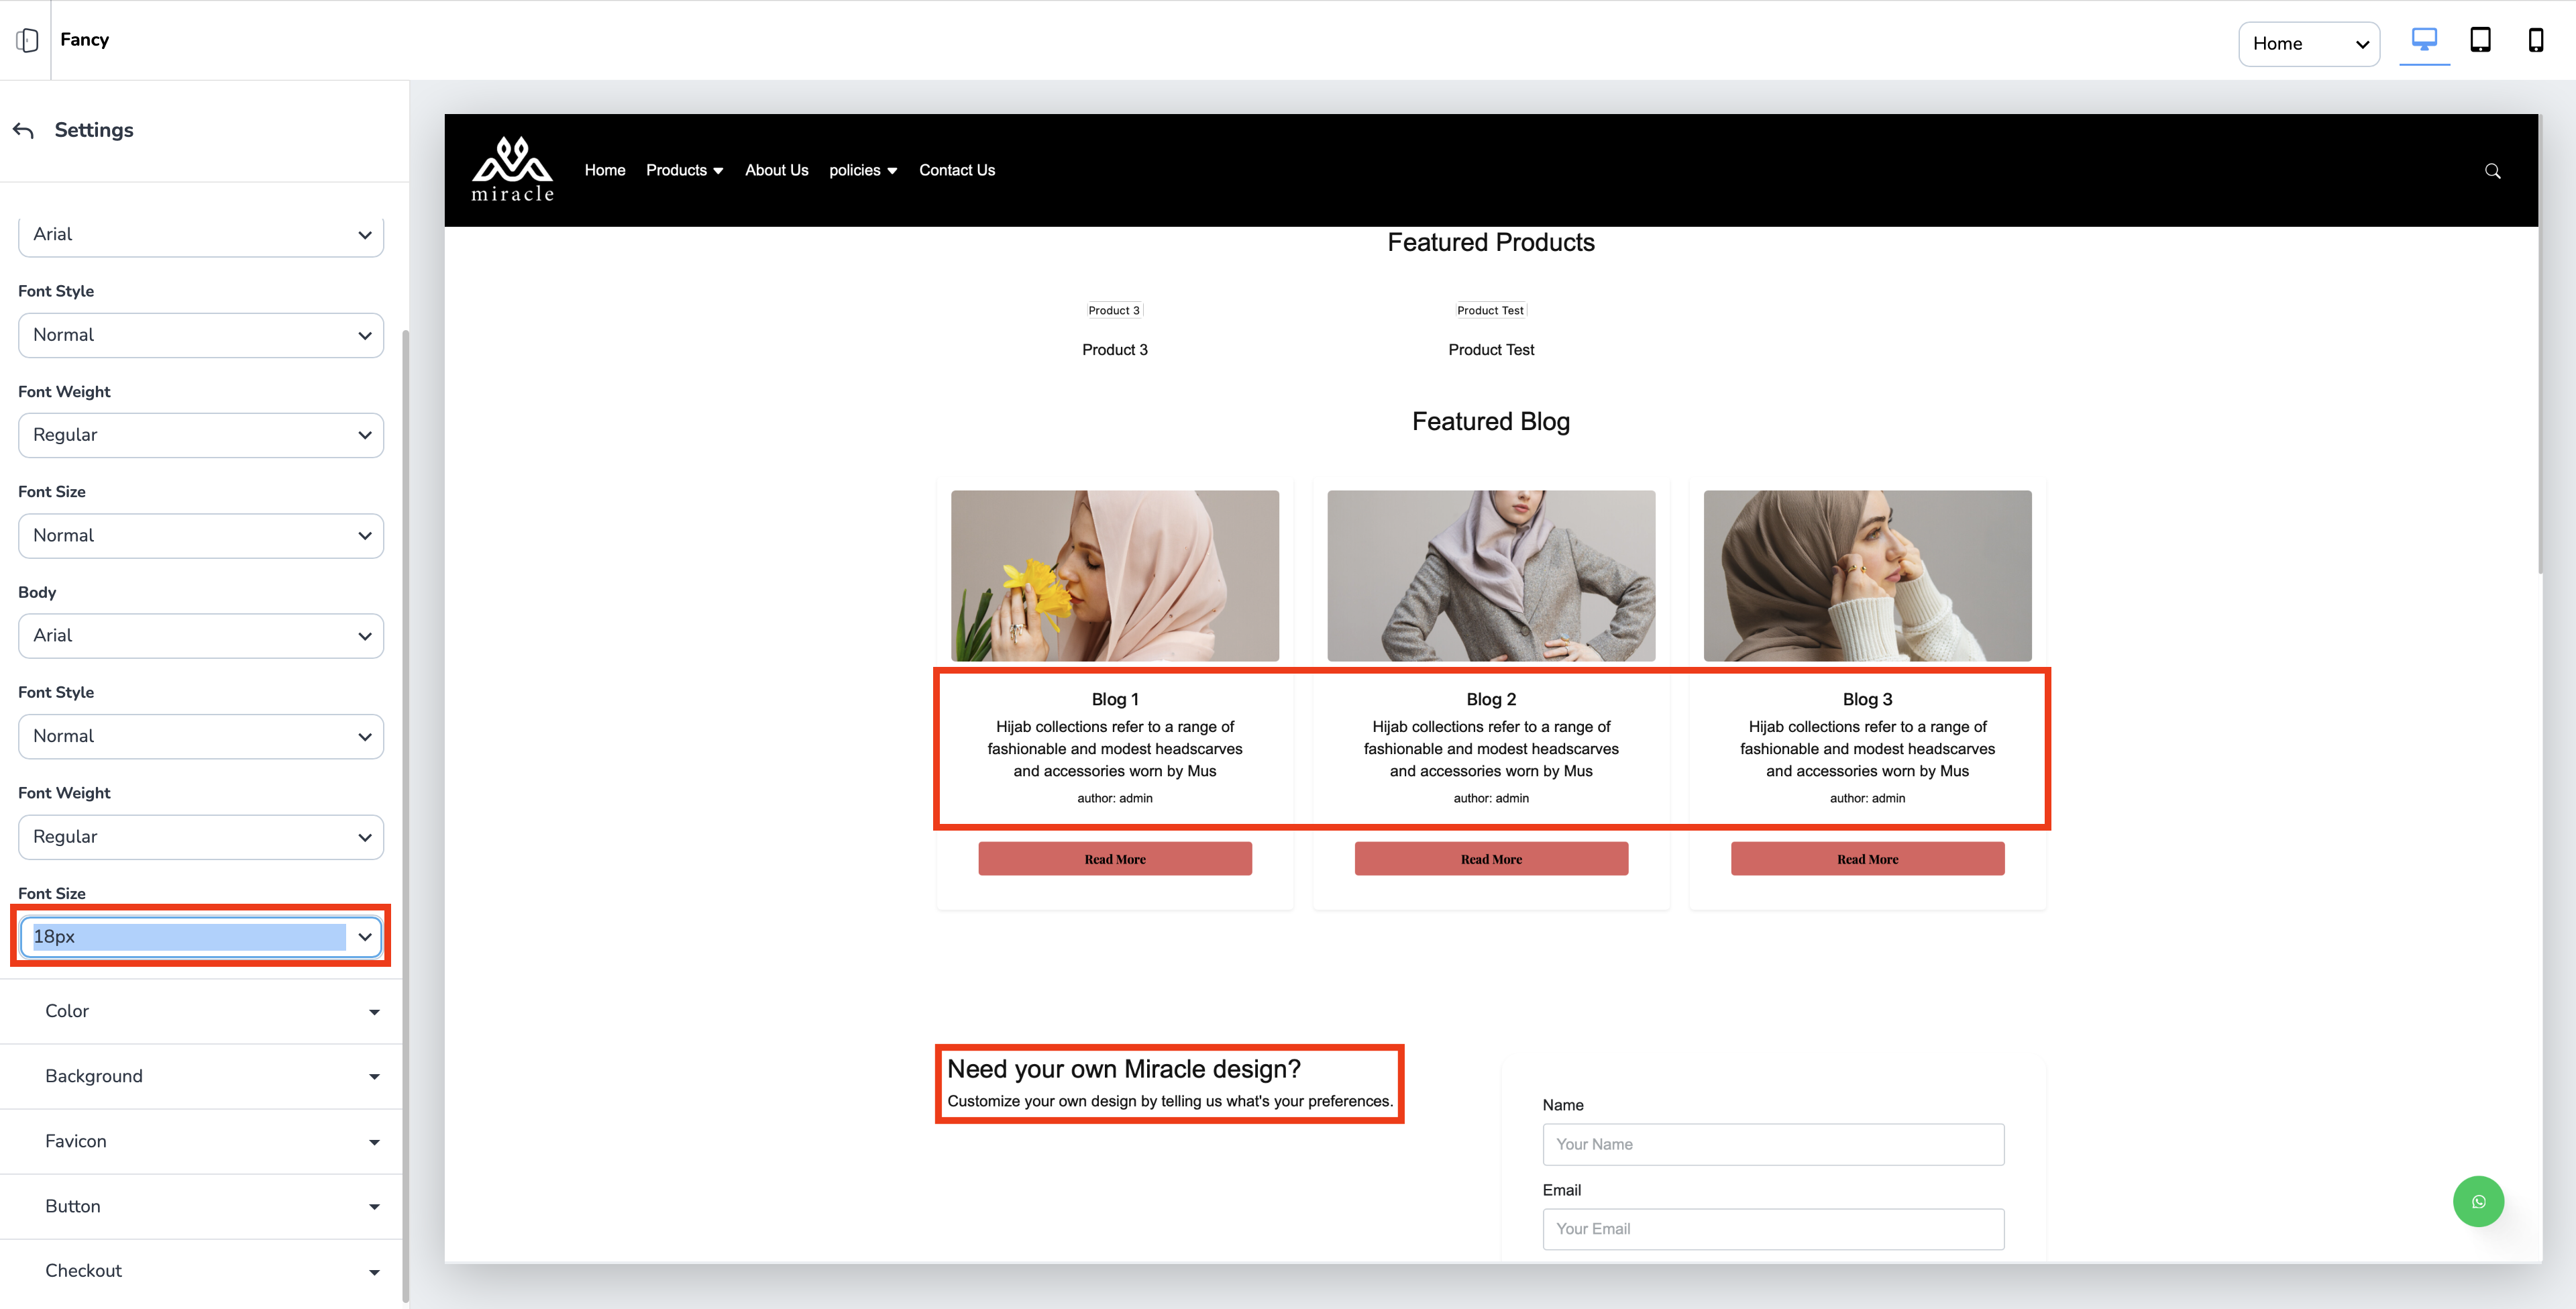Open the Products menu in navigation
The image size is (2576, 1309).
pos(684,170)
